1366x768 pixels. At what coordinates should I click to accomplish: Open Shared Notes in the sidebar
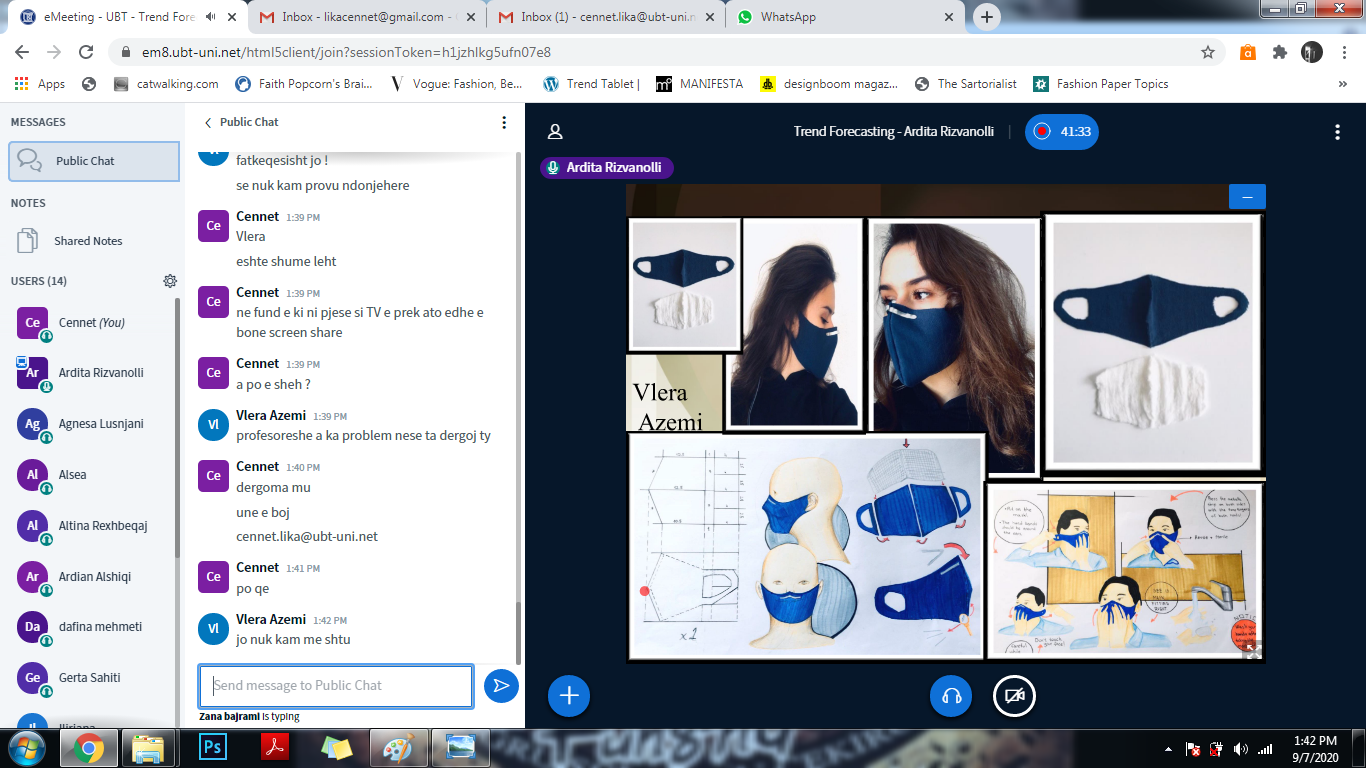(88, 241)
